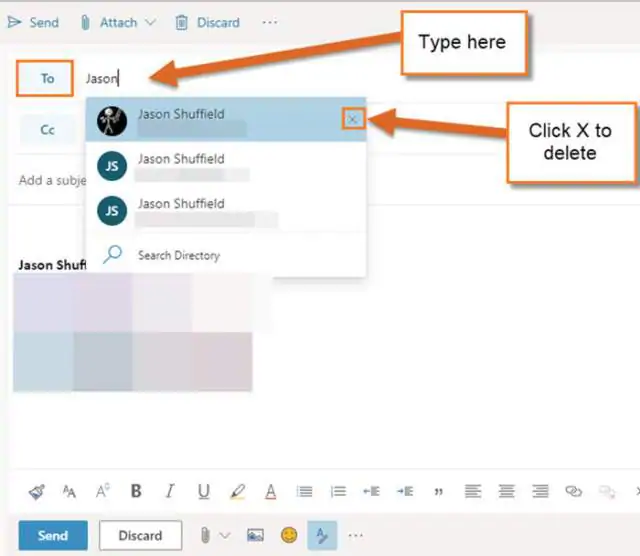Image resolution: width=640 pixels, height=556 pixels.
Task: Click Discard with trash icon at top
Action: [207, 22]
